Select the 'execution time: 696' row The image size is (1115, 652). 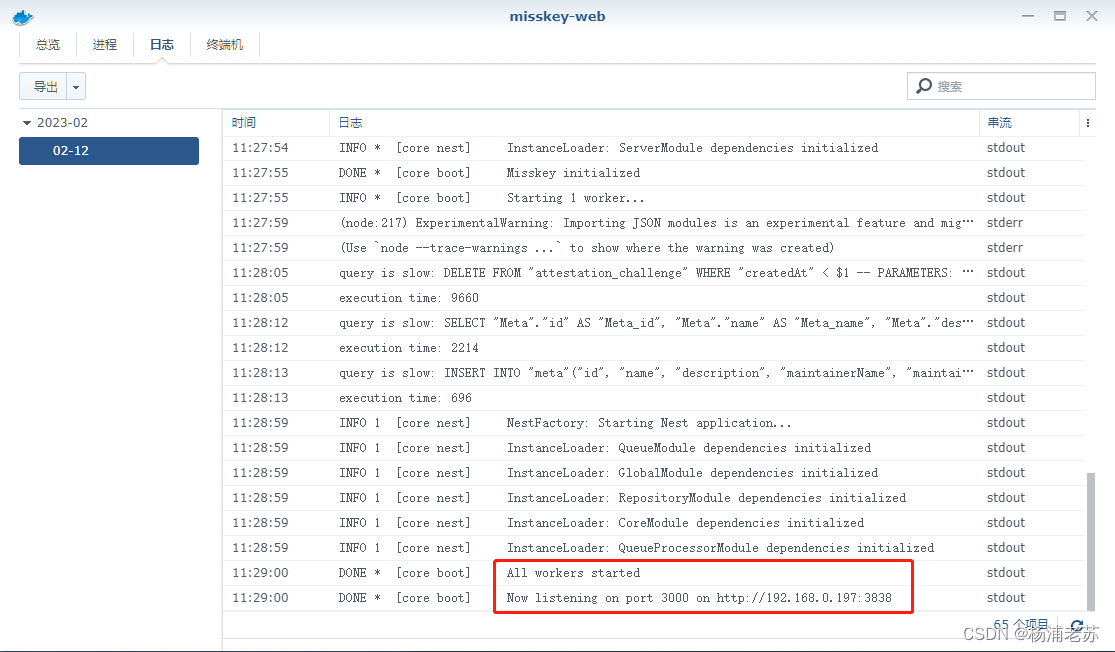point(654,397)
